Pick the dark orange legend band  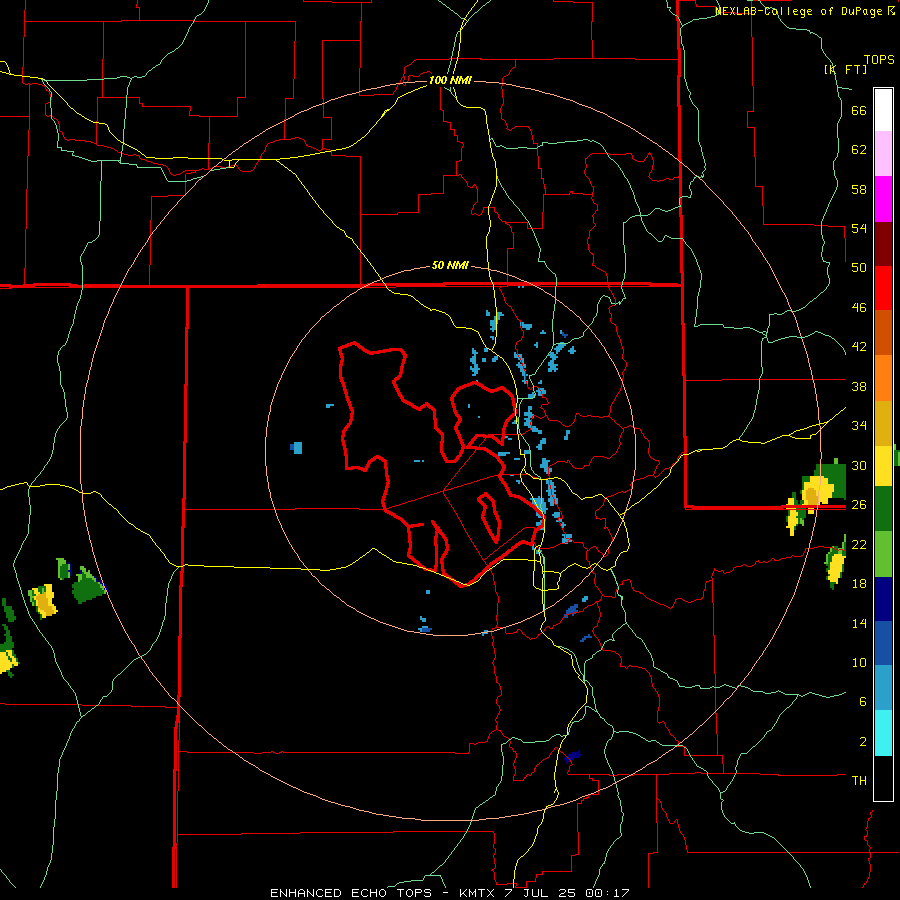(883, 332)
